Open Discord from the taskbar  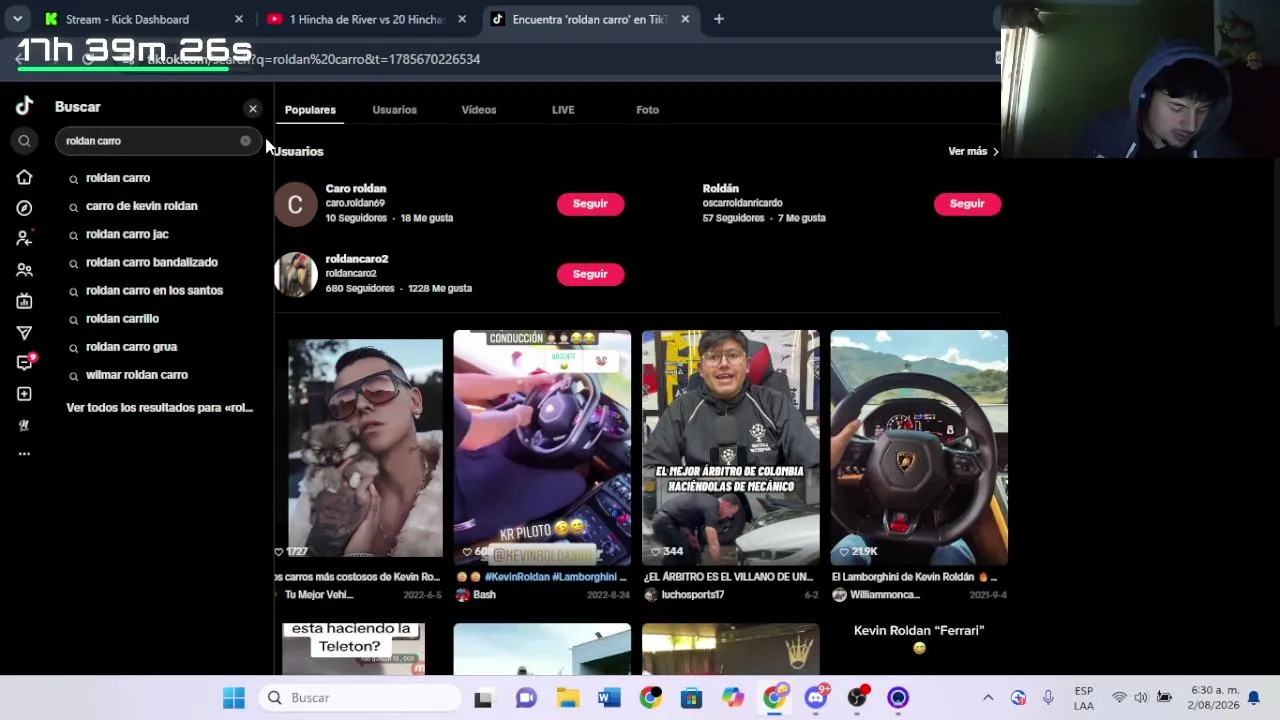[x=816, y=698]
